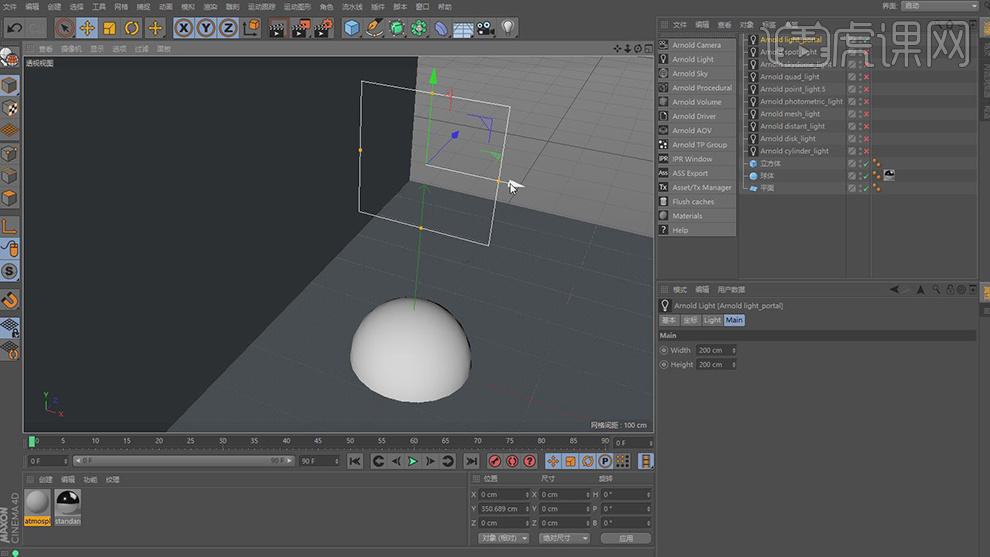
Task: Select the Rotate tool in top toolbar
Action: (132, 28)
